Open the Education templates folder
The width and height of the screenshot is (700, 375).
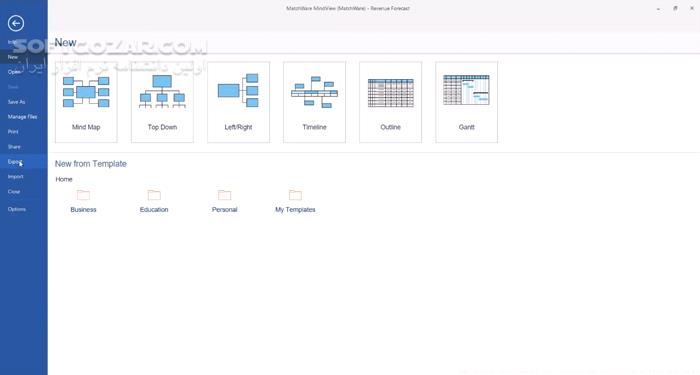point(154,201)
